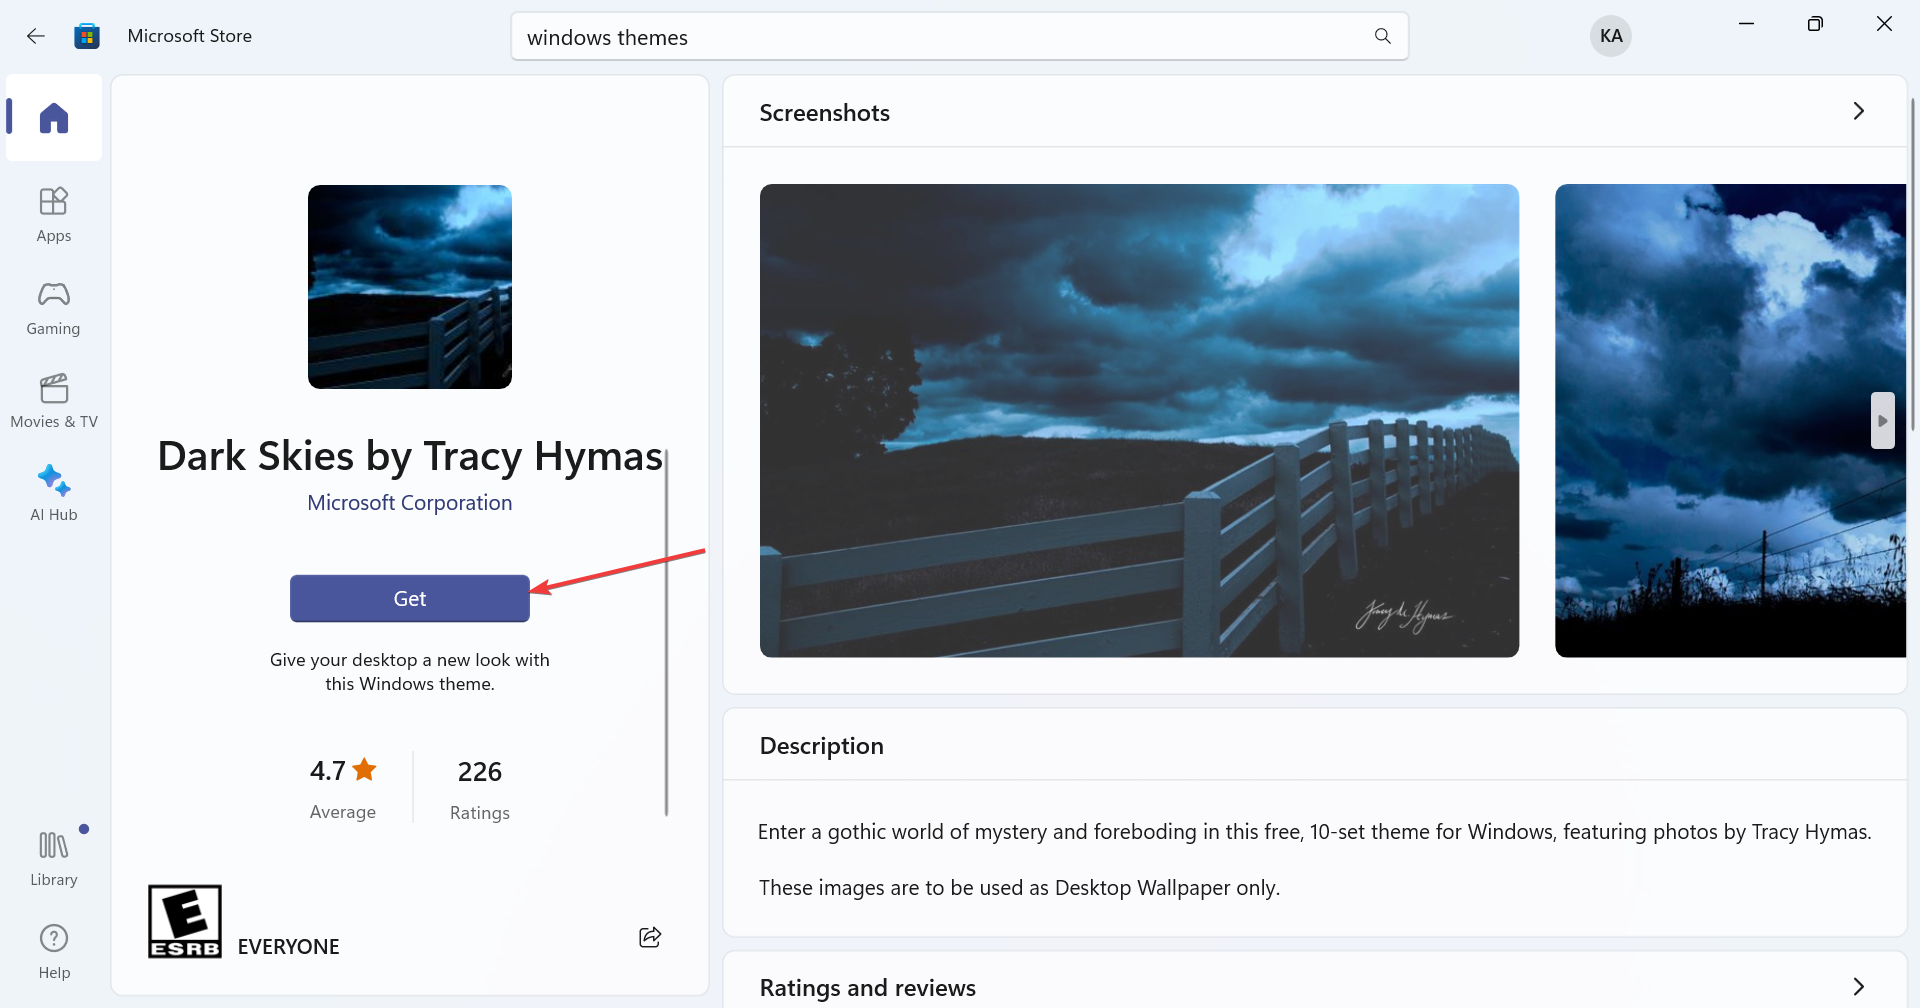Viewport: 1920px width, 1008px height.
Task: Click the EVERYONE rating label
Action: pyautogui.click(x=289, y=947)
